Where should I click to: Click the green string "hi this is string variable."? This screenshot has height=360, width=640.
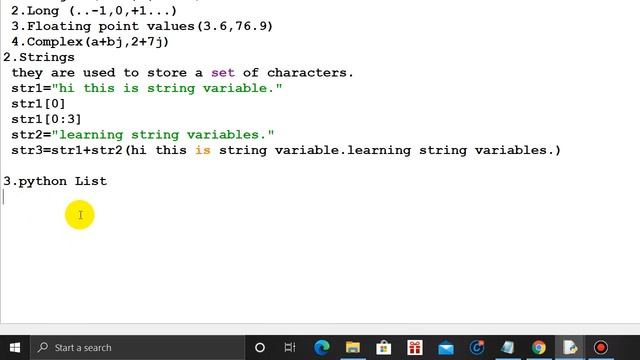(167, 88)
